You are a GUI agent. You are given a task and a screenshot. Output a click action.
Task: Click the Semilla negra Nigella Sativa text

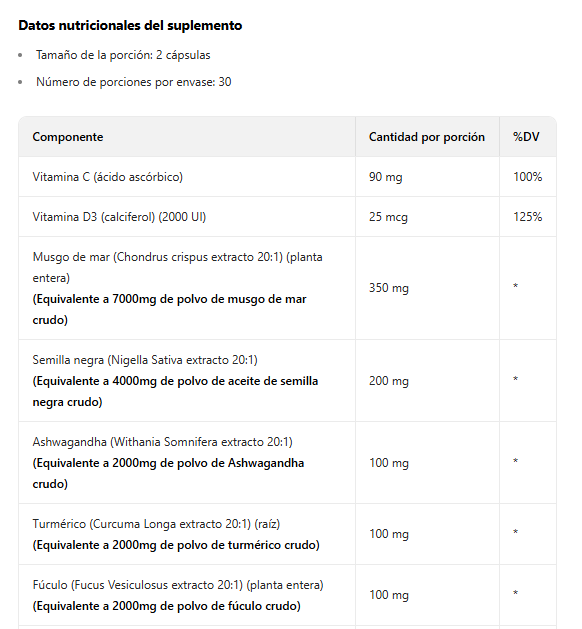[x=145, y=360]
